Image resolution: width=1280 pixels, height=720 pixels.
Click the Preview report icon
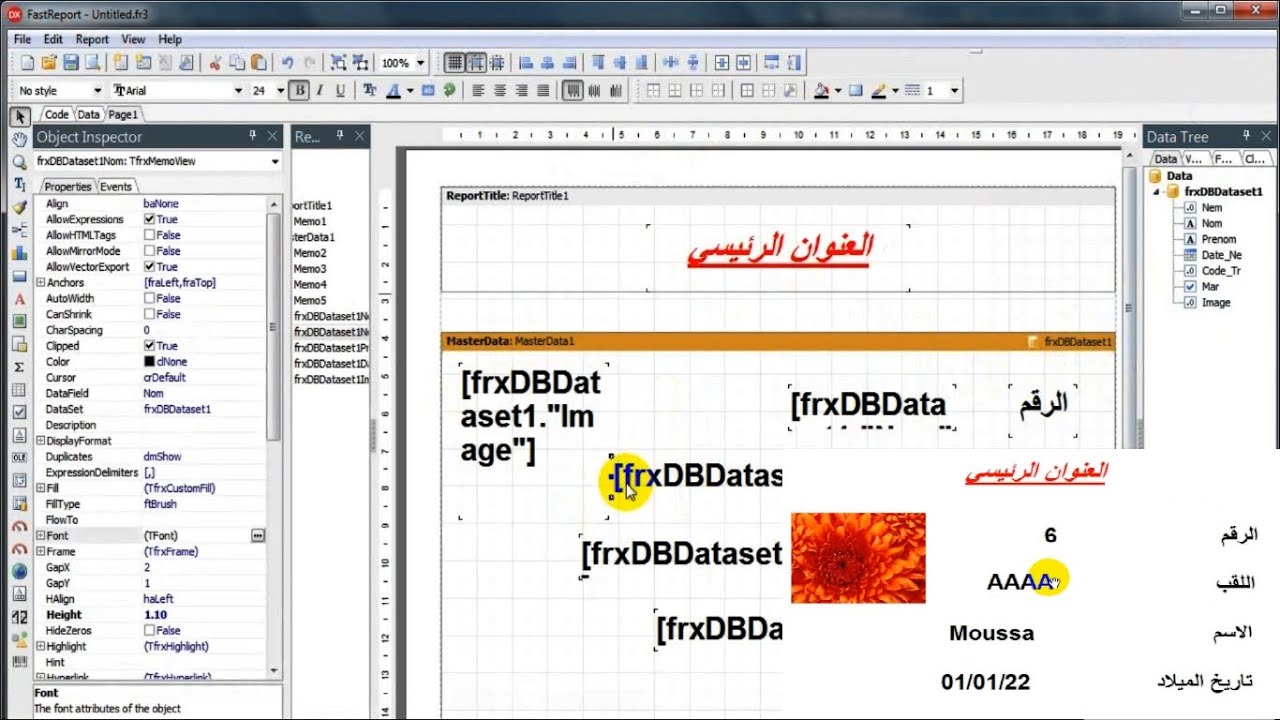92,63
